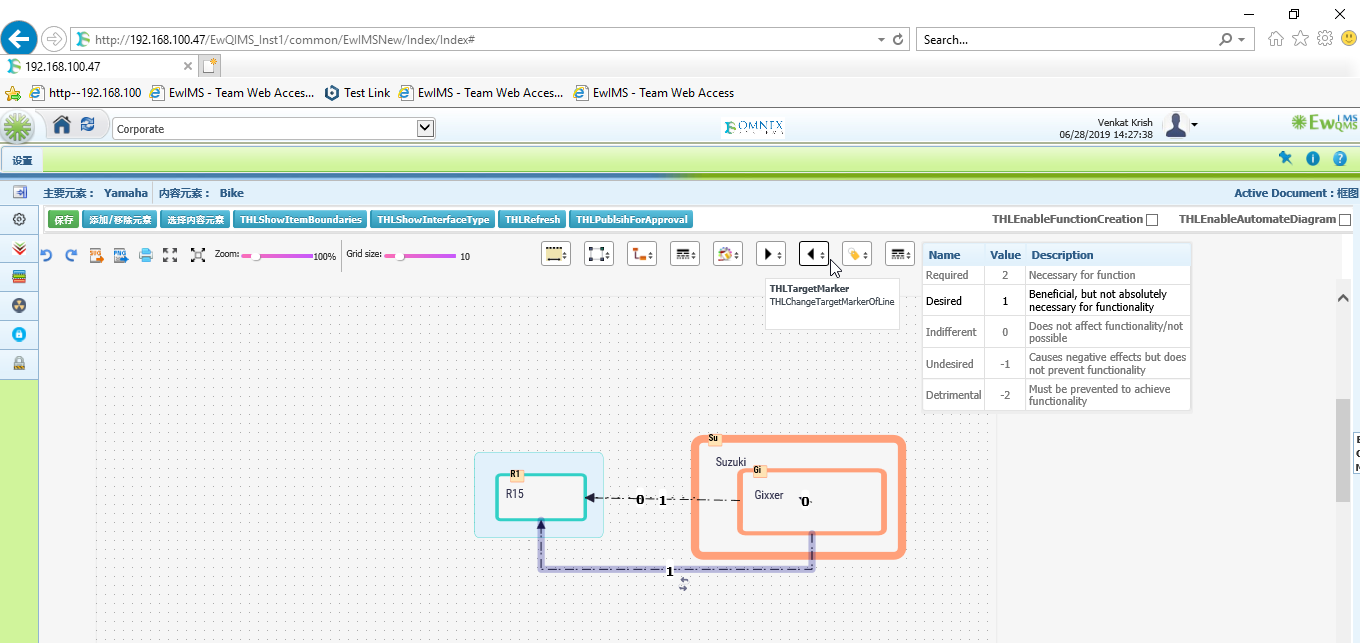Open the user profile dropdown arrow
1360x643 pixels.
tap(1194, 125)
